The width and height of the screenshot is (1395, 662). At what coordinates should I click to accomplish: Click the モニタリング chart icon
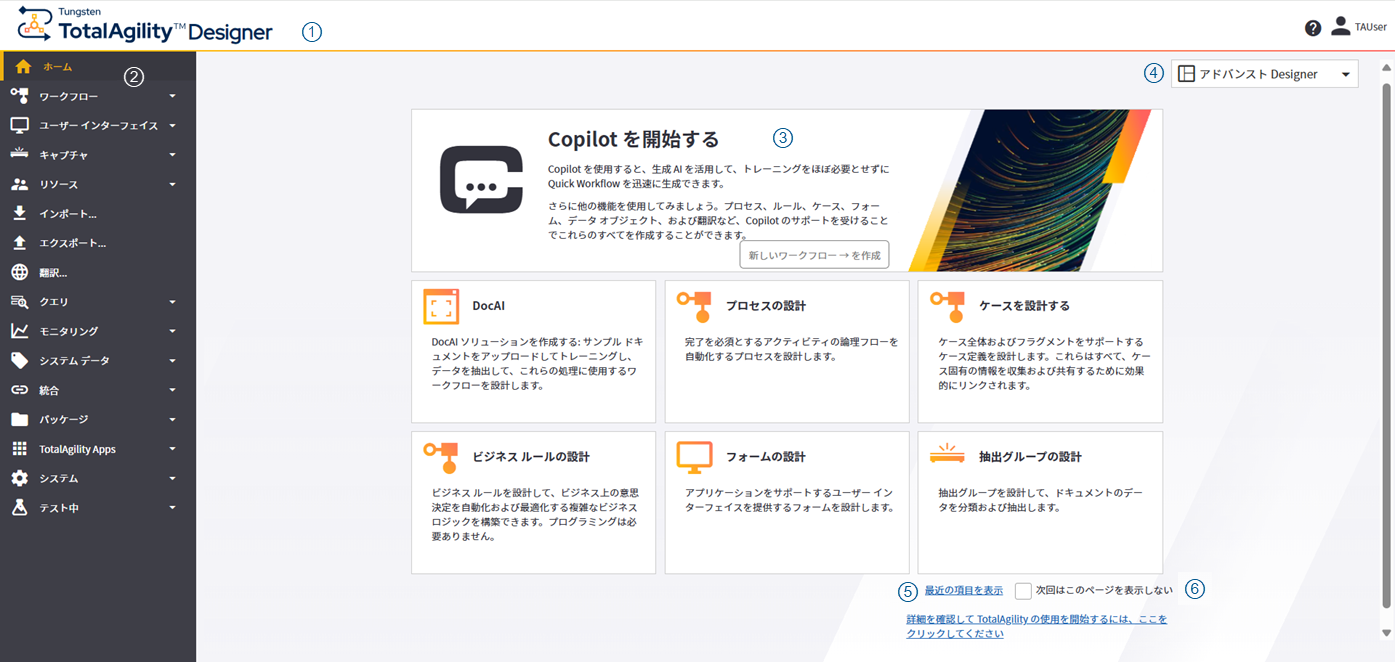tap(22, 331)
